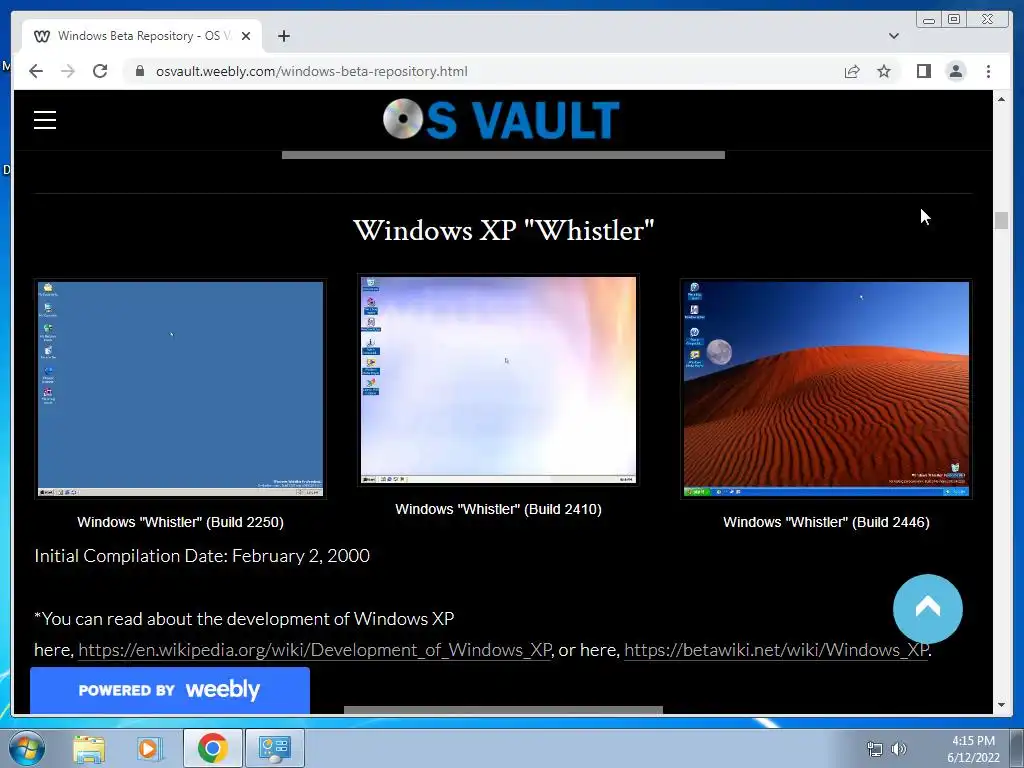Viewport: 1024px width, 768px height.
Task: Open the volume speaker tray icon
Action: point(899,749)
